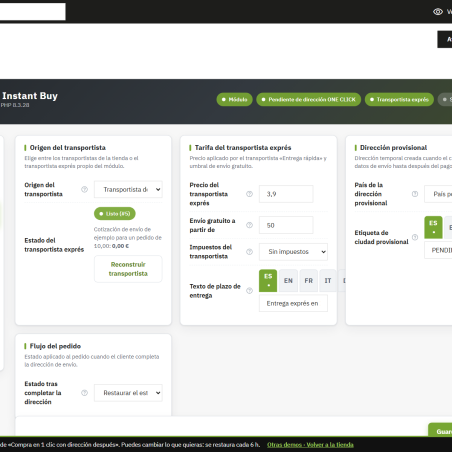Click the Listo (#5) status badge

(115, 214)
